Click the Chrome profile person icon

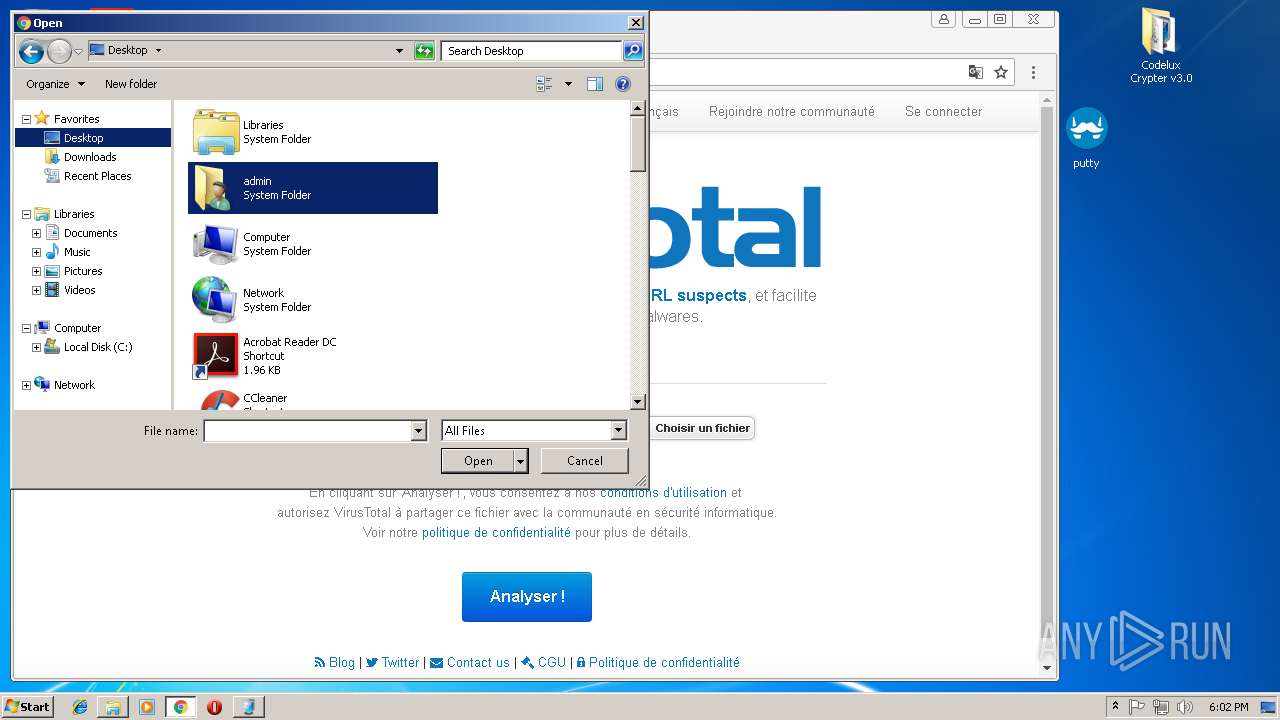[944, 19]
